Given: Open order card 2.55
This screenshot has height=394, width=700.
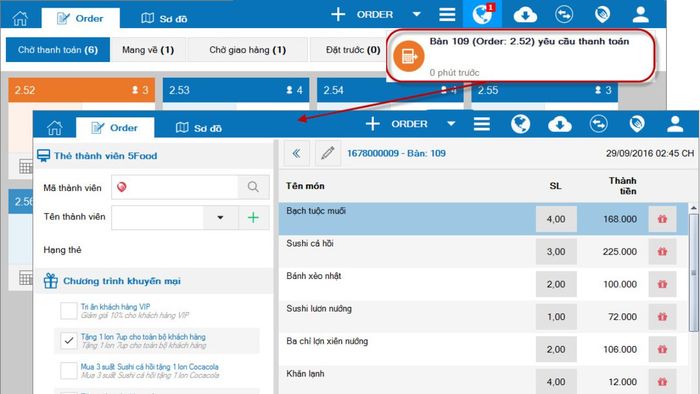Looking at the screenshot, I should click(x=545, y=91).
